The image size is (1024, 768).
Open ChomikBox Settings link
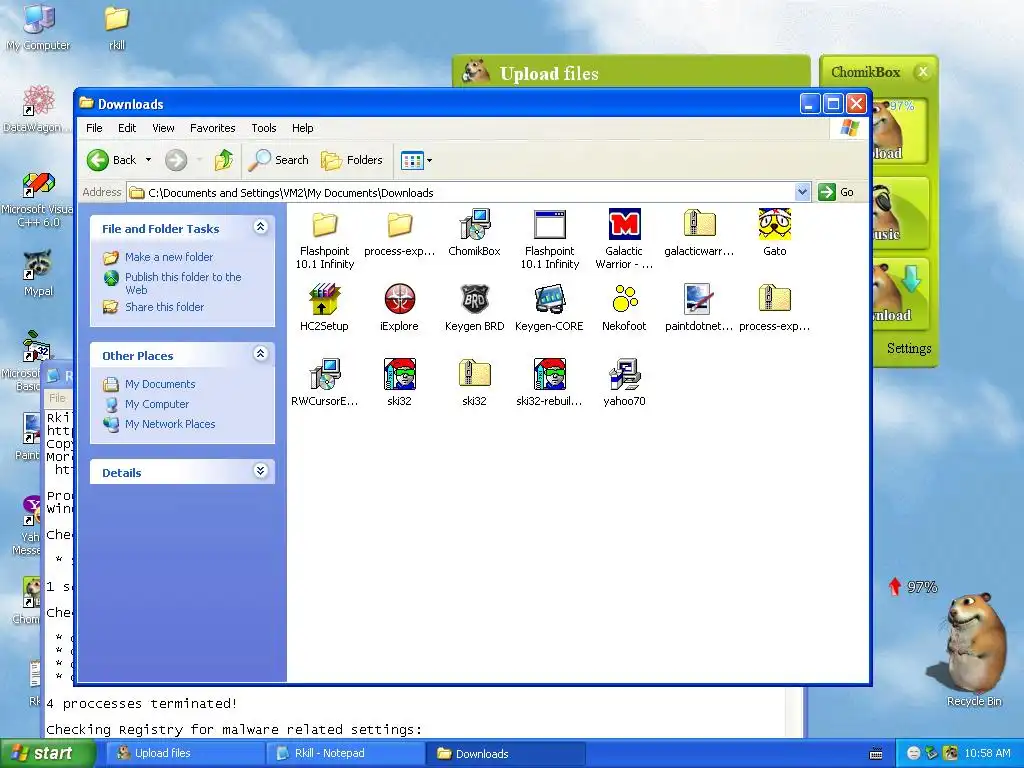tap(908, 348)
